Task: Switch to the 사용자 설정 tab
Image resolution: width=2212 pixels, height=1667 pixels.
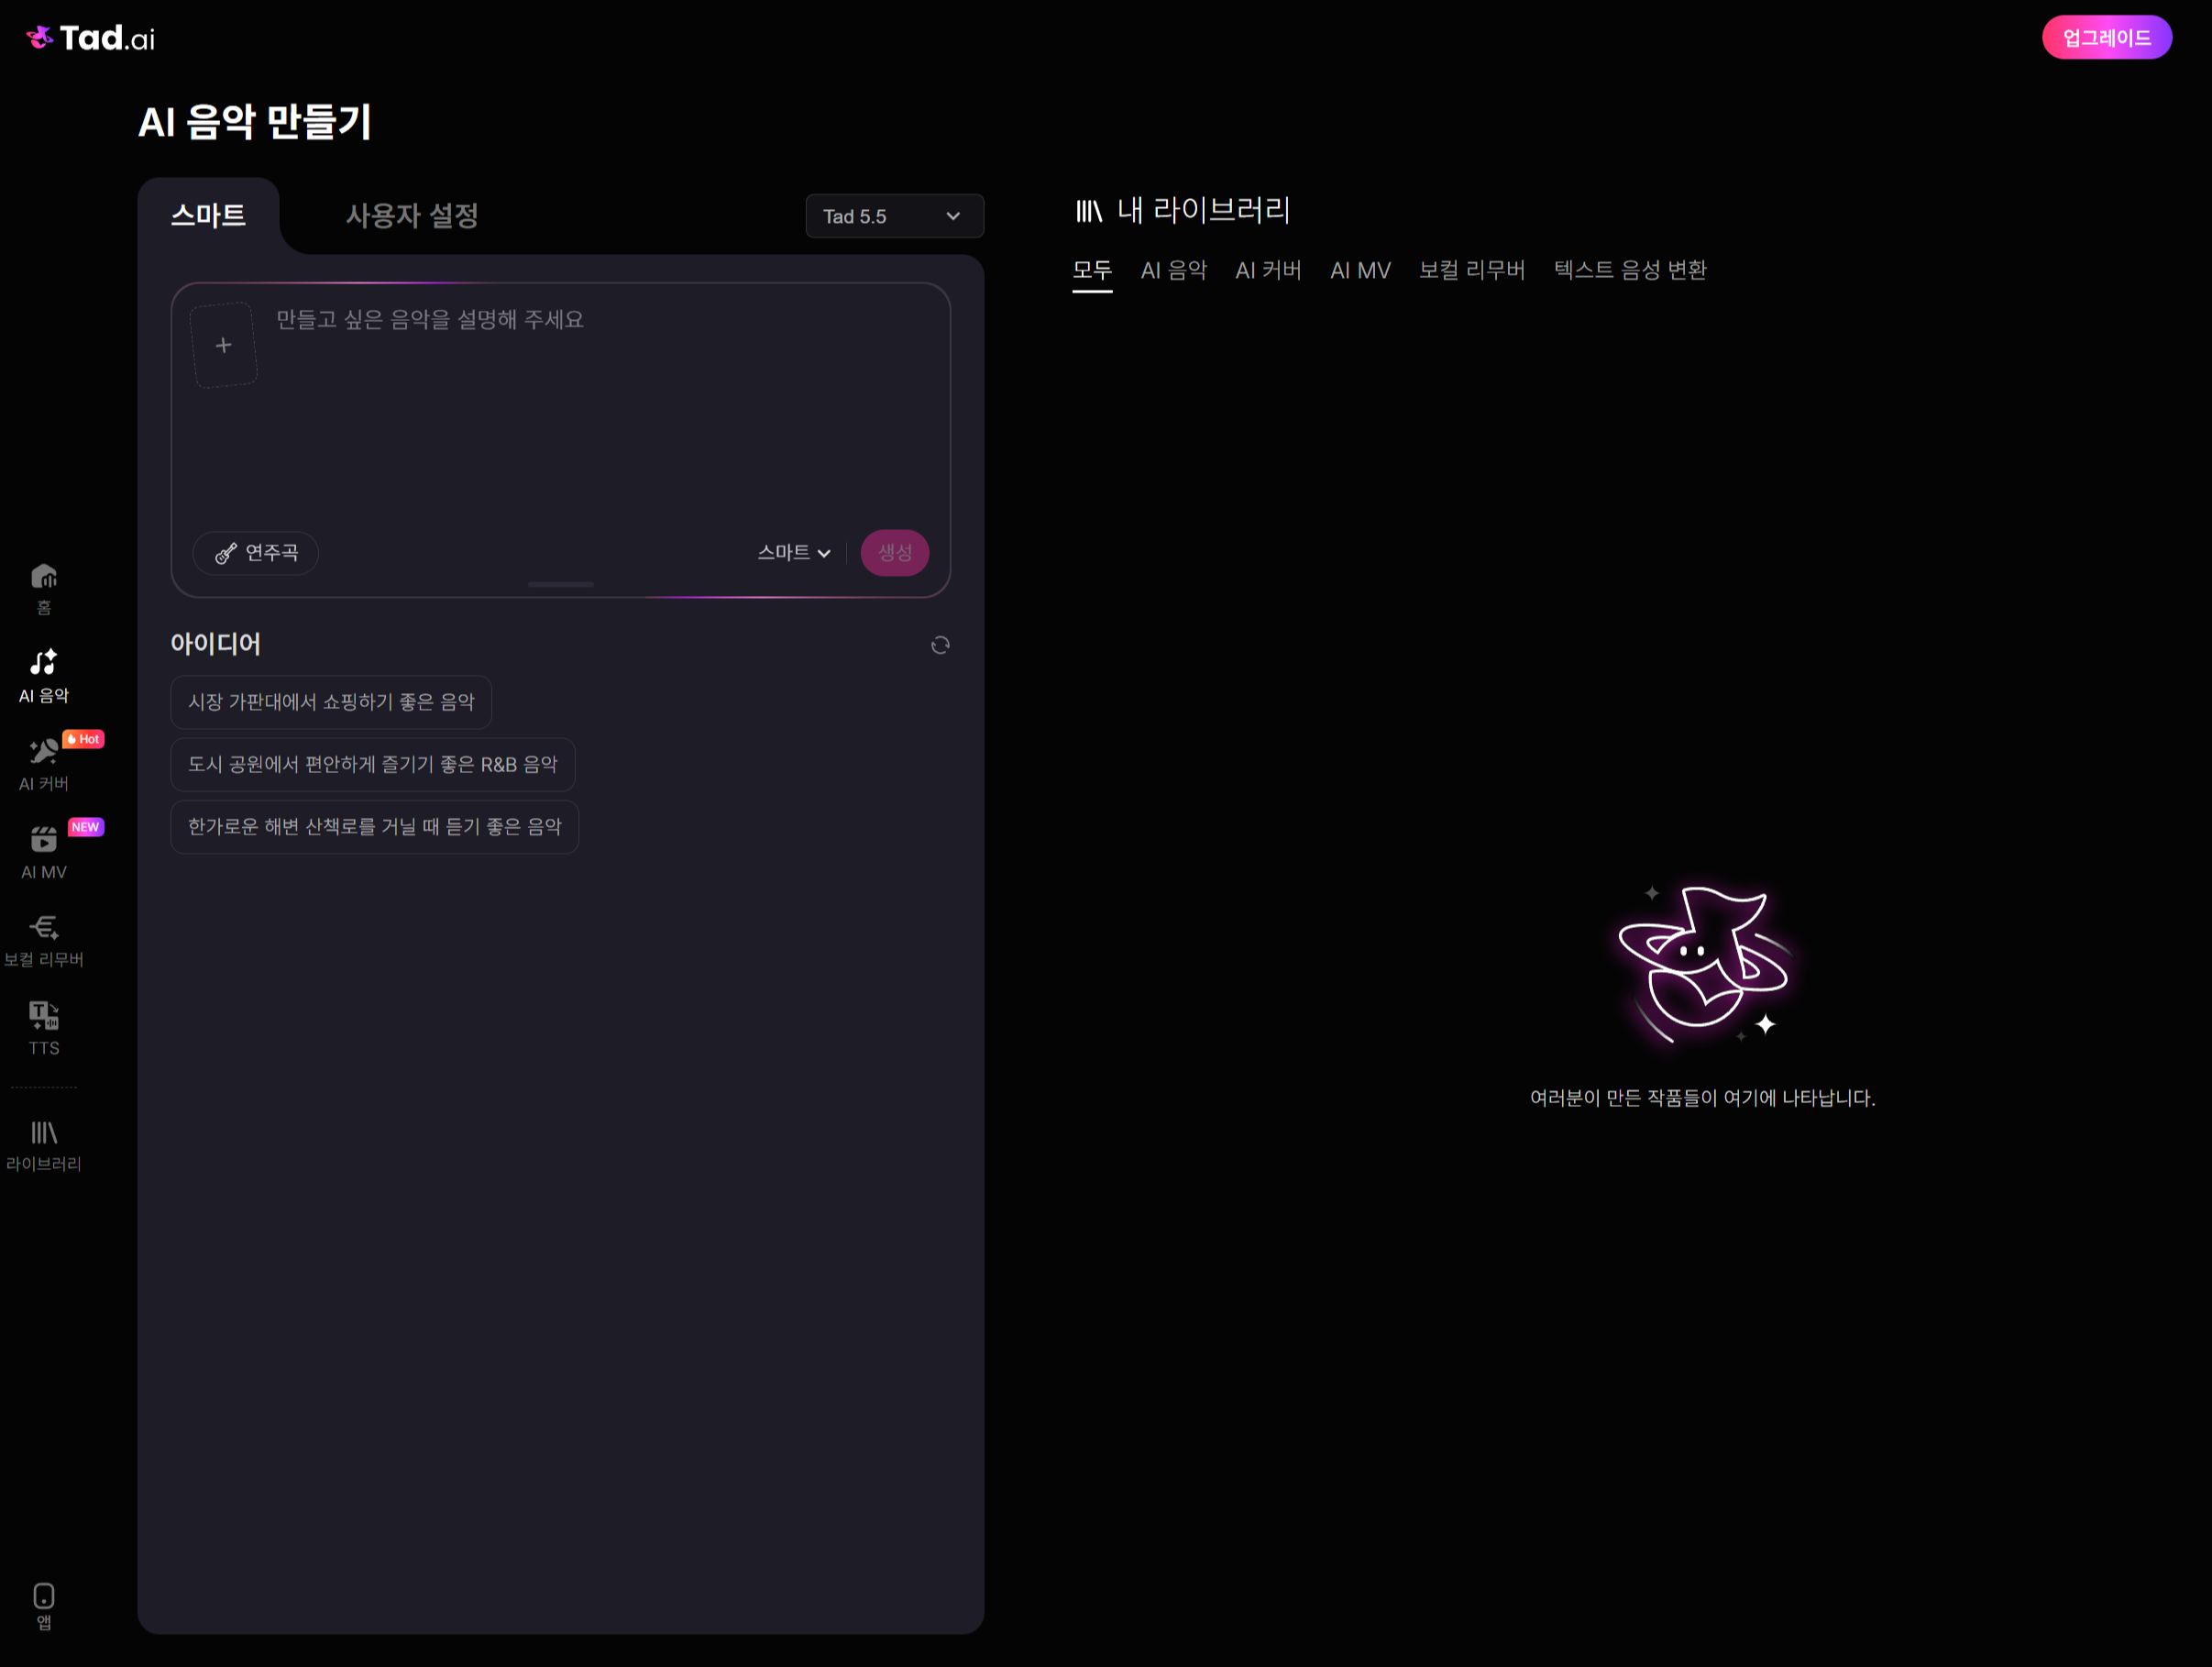Action: [x=412, y=215]
